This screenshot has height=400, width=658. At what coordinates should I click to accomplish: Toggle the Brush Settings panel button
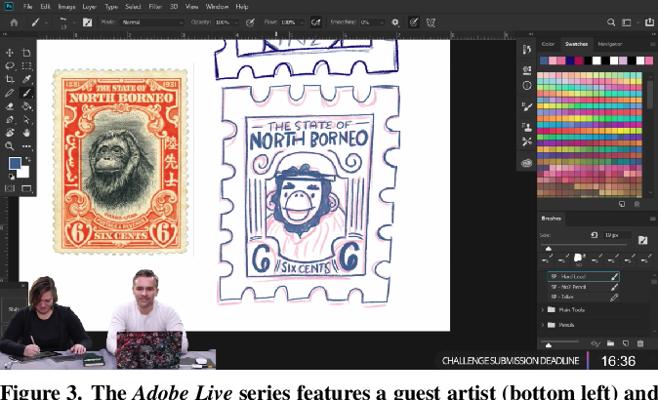coord(87,22)
